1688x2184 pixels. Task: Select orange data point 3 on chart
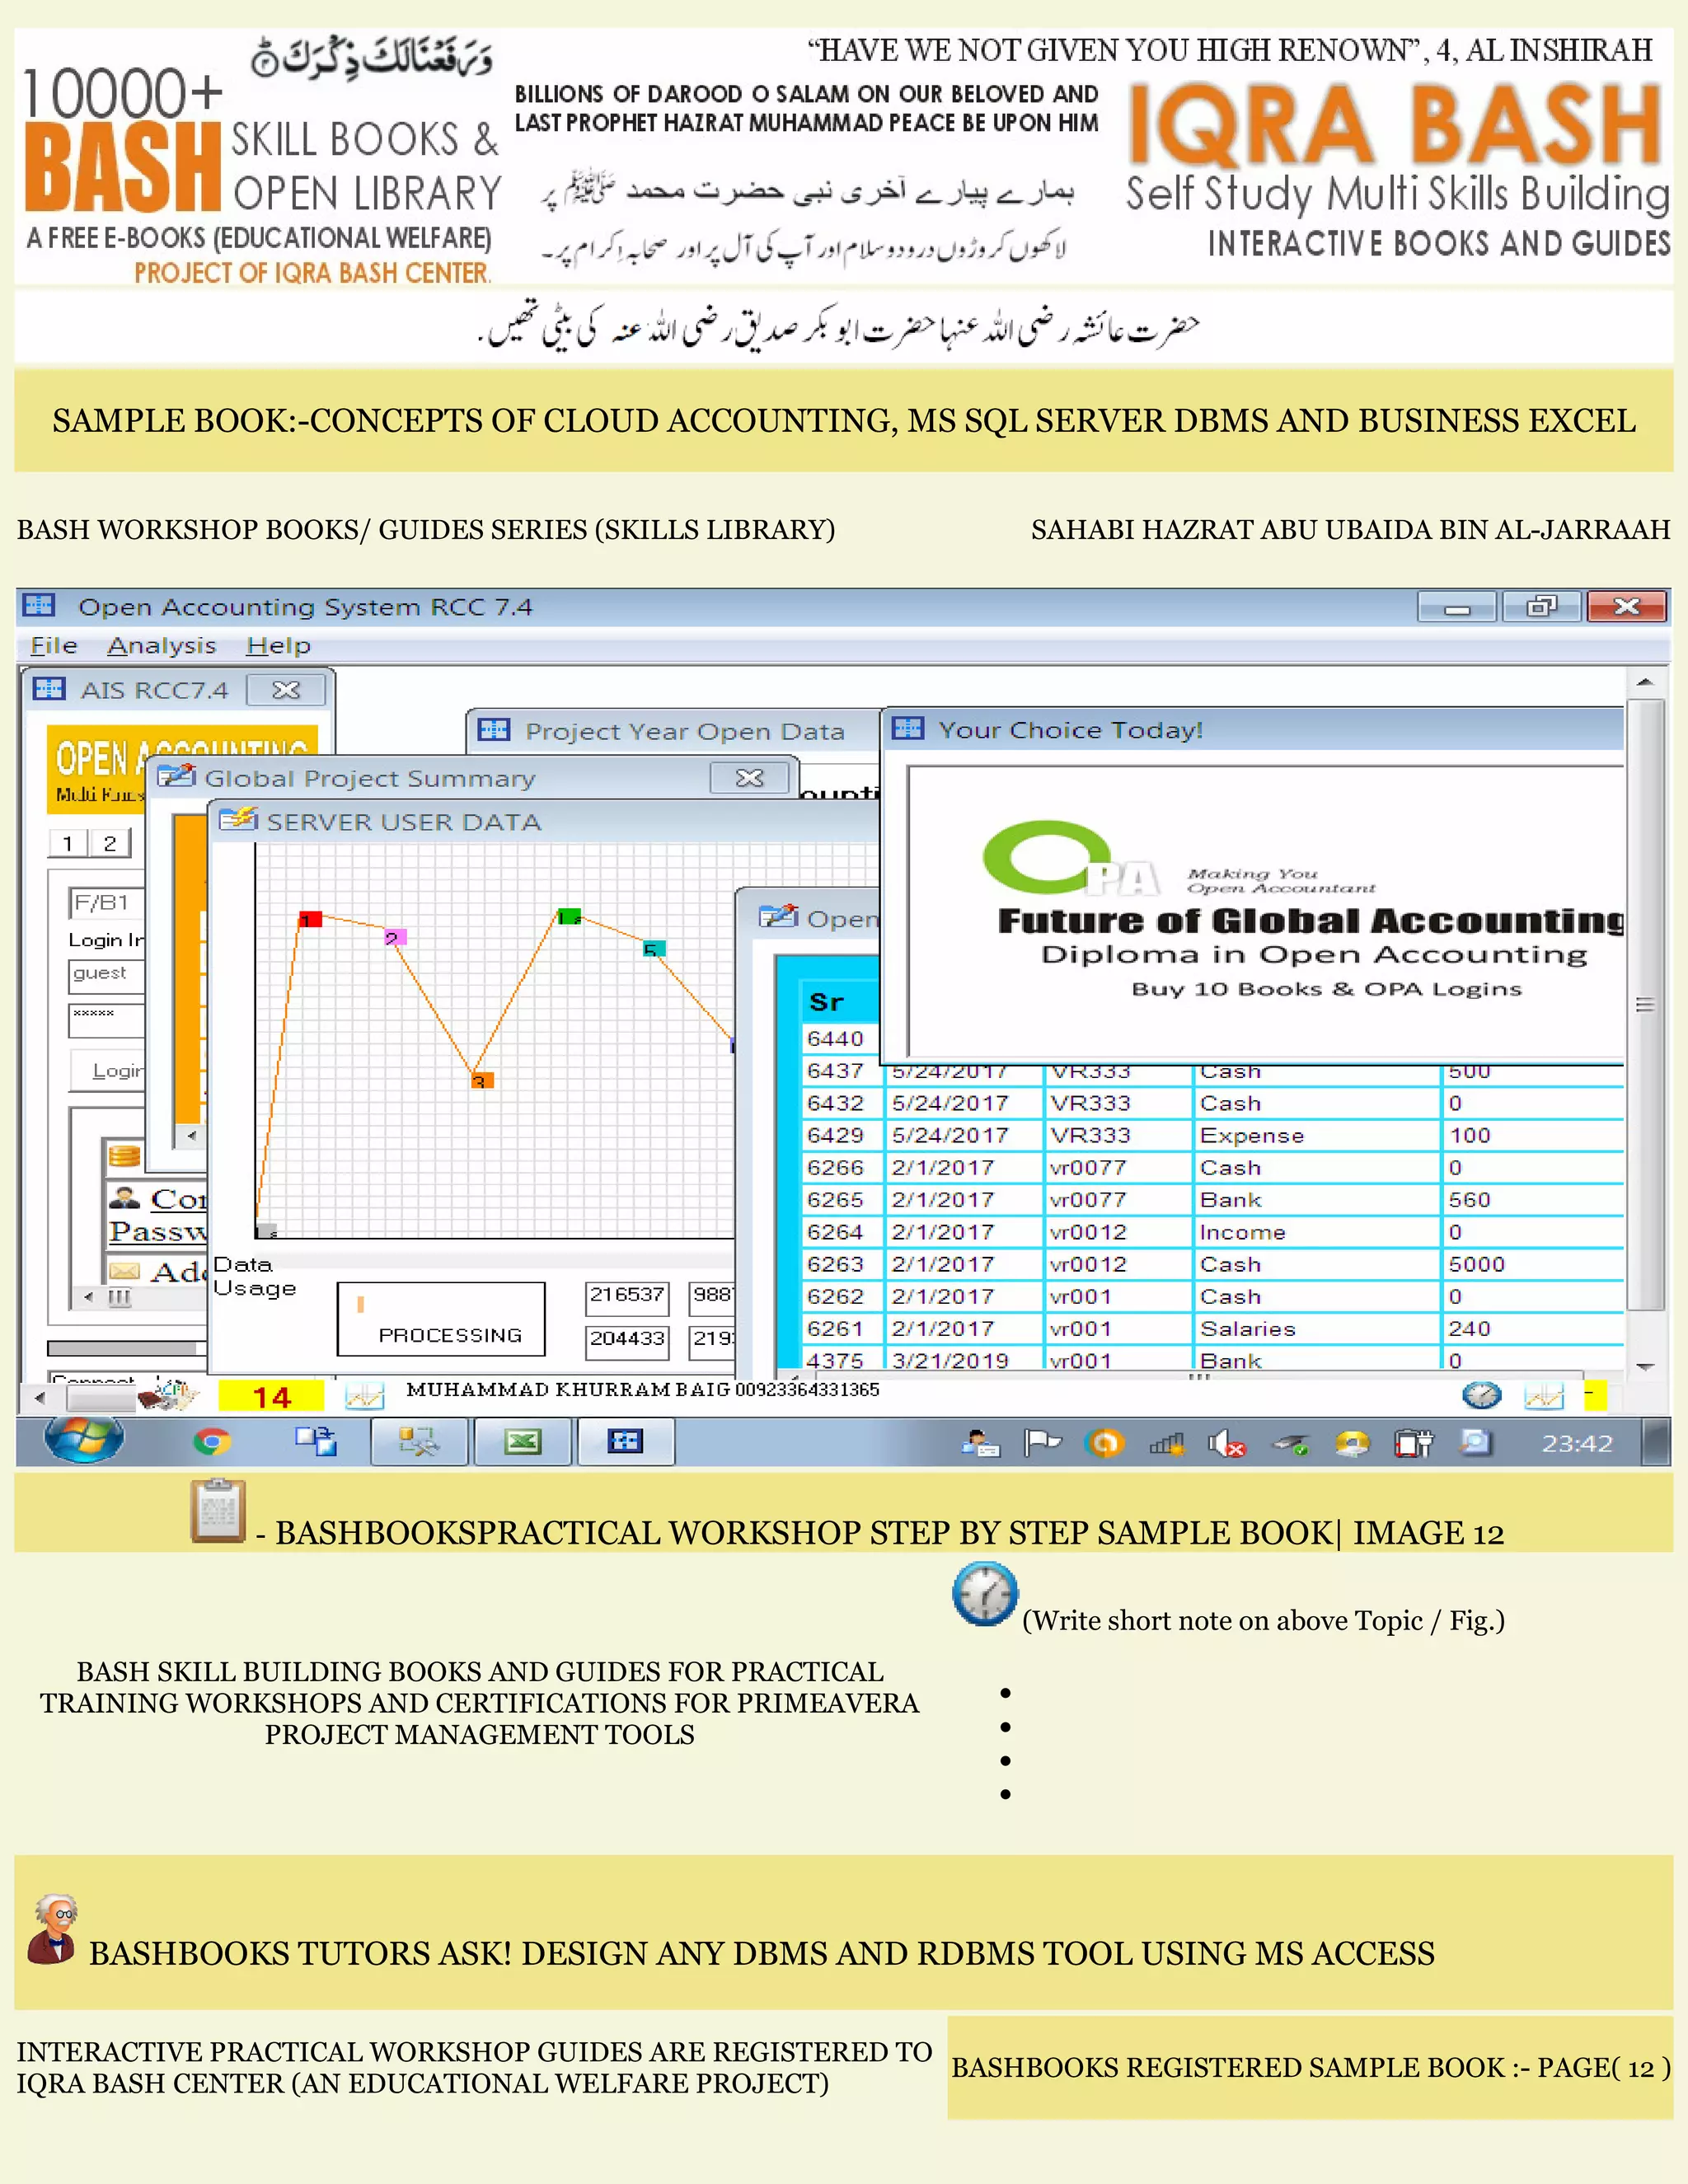[x=482, y=1080]
